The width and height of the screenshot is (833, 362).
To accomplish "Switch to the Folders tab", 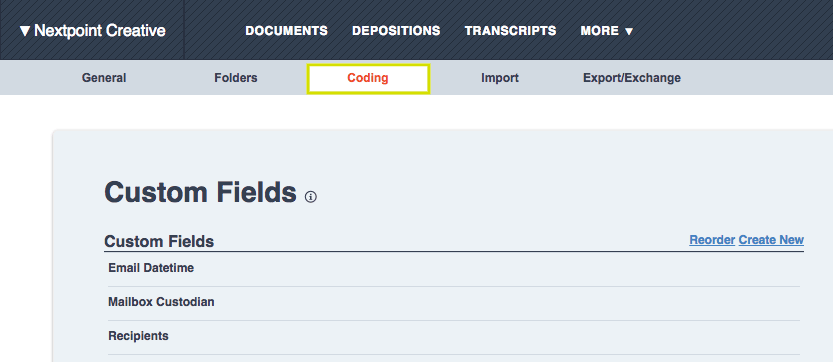I will [x=236, y=78].
